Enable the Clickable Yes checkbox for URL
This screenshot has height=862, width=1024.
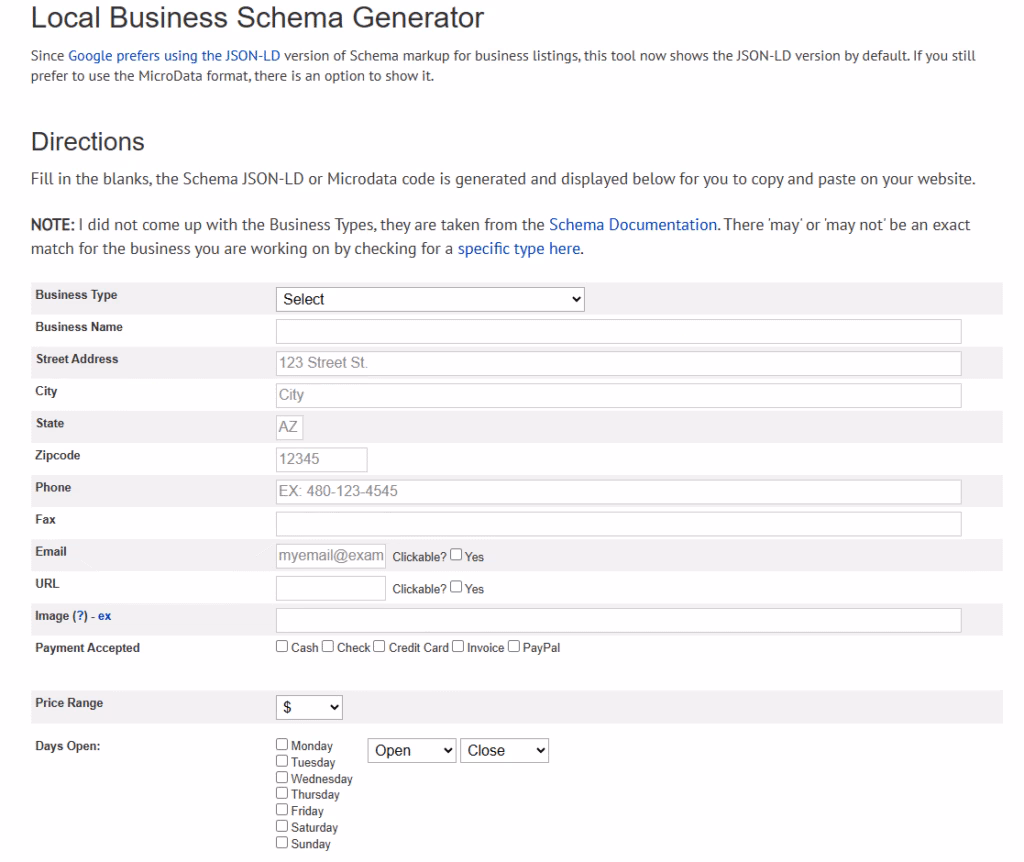[x=455, y=588]
